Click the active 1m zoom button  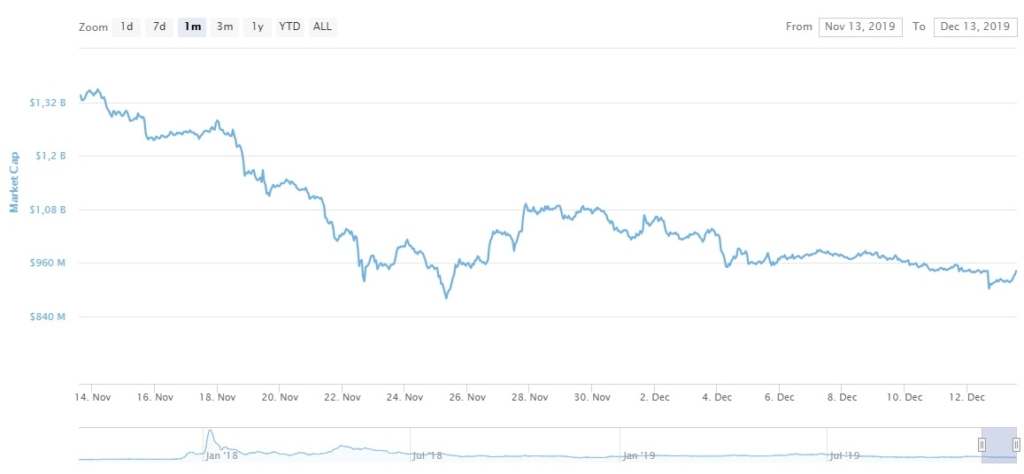click(192, 27)
